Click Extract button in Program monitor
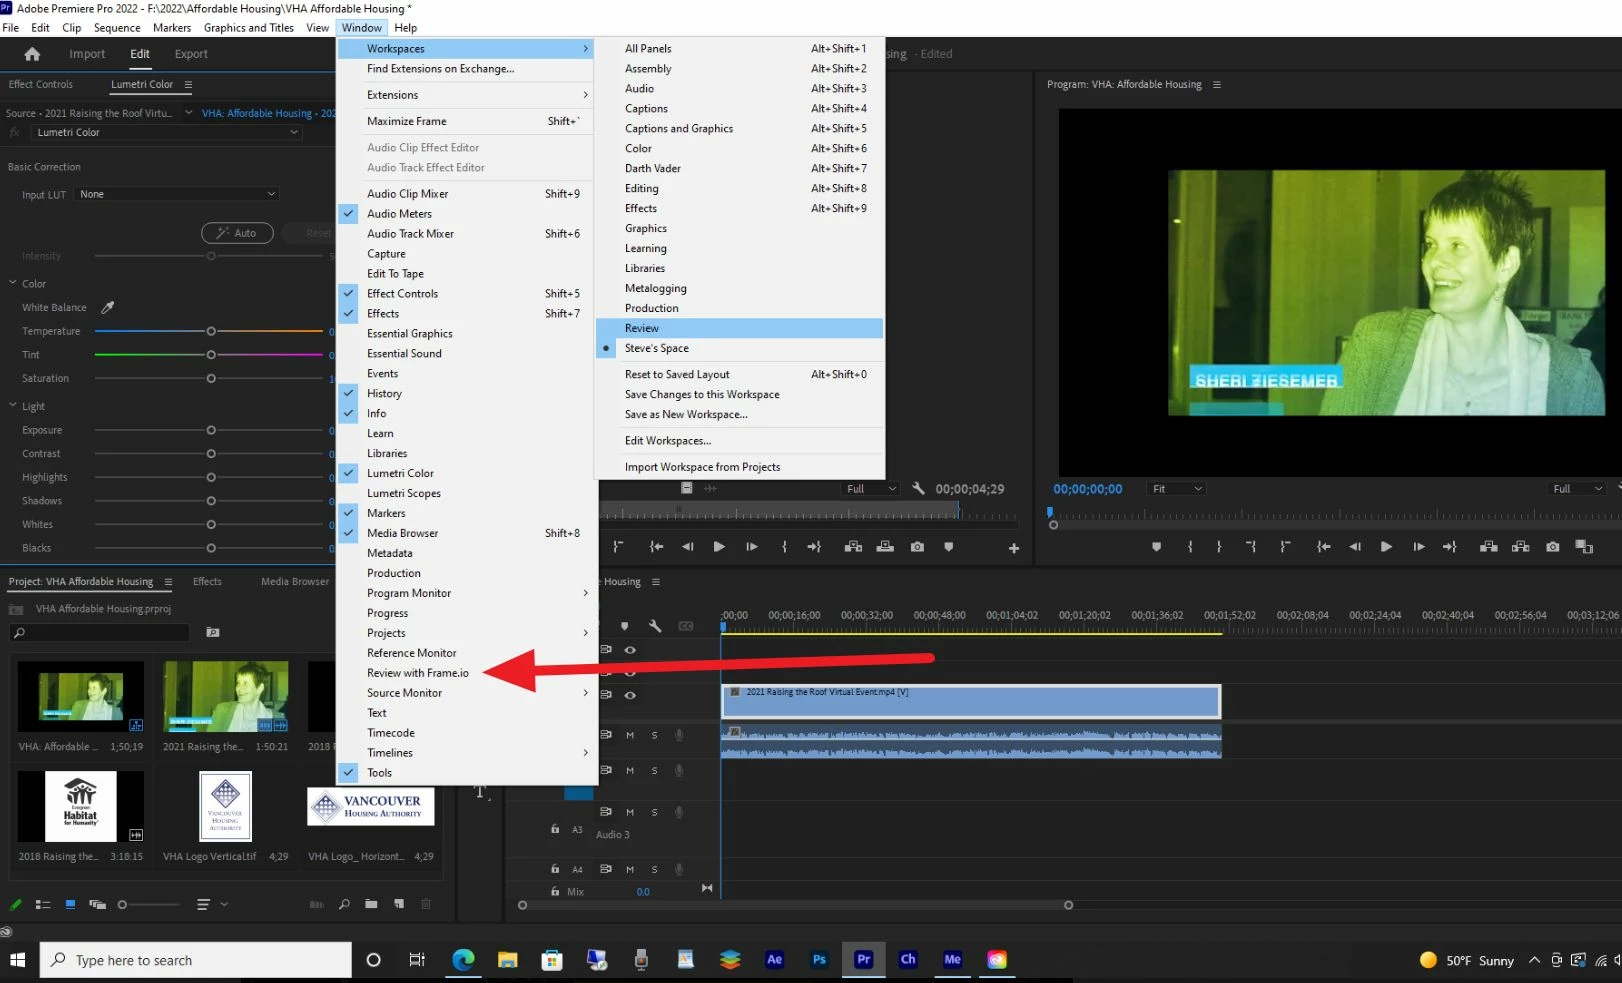 (1521, 547)
